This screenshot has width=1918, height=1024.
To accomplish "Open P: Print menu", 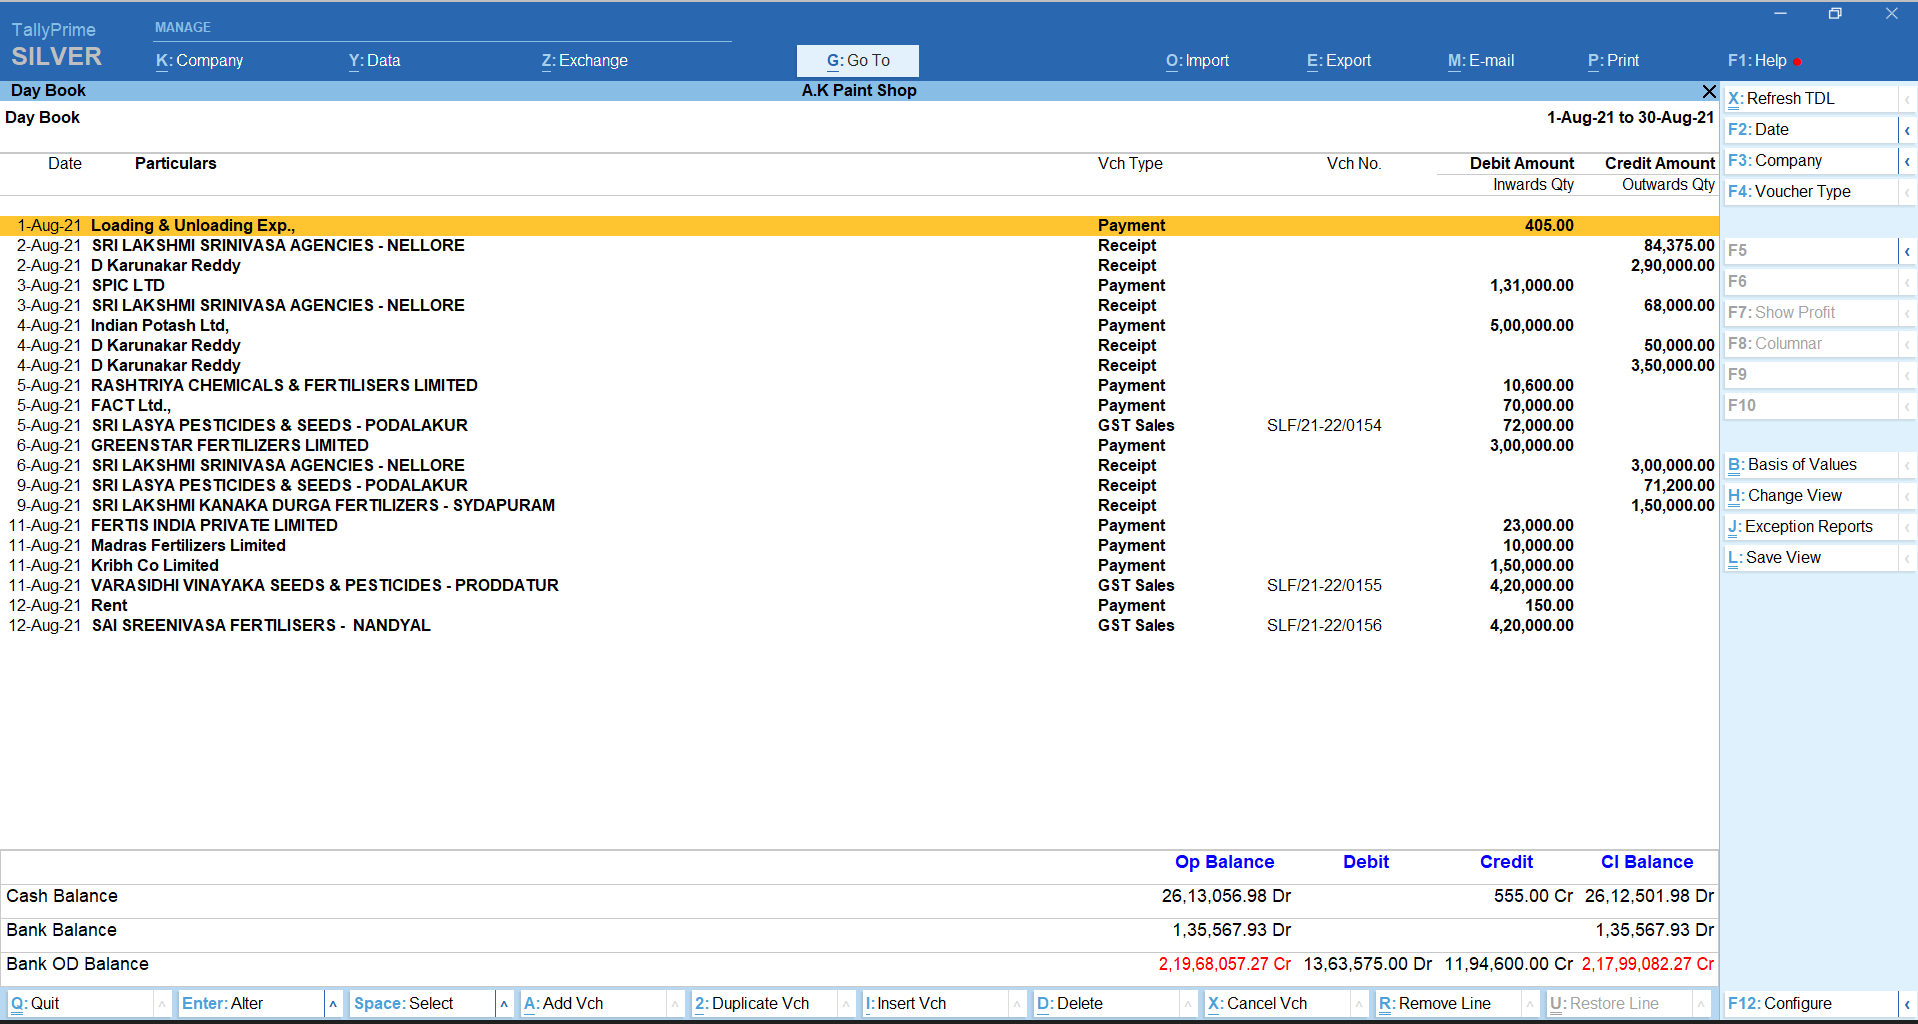I will [1613, 61].
